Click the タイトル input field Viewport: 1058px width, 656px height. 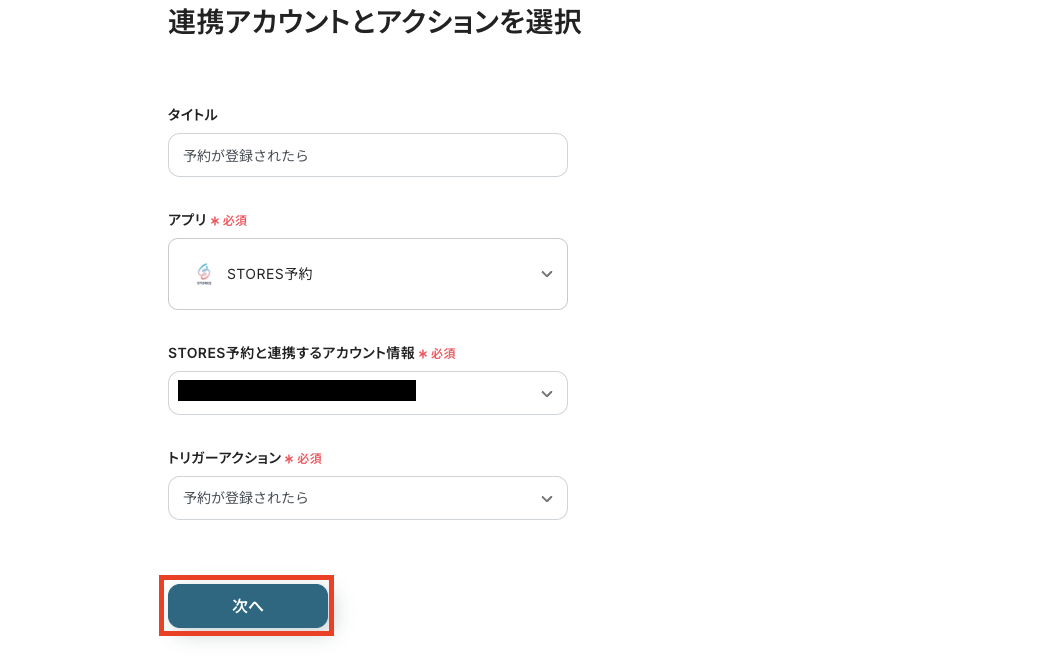coord(367,155)
